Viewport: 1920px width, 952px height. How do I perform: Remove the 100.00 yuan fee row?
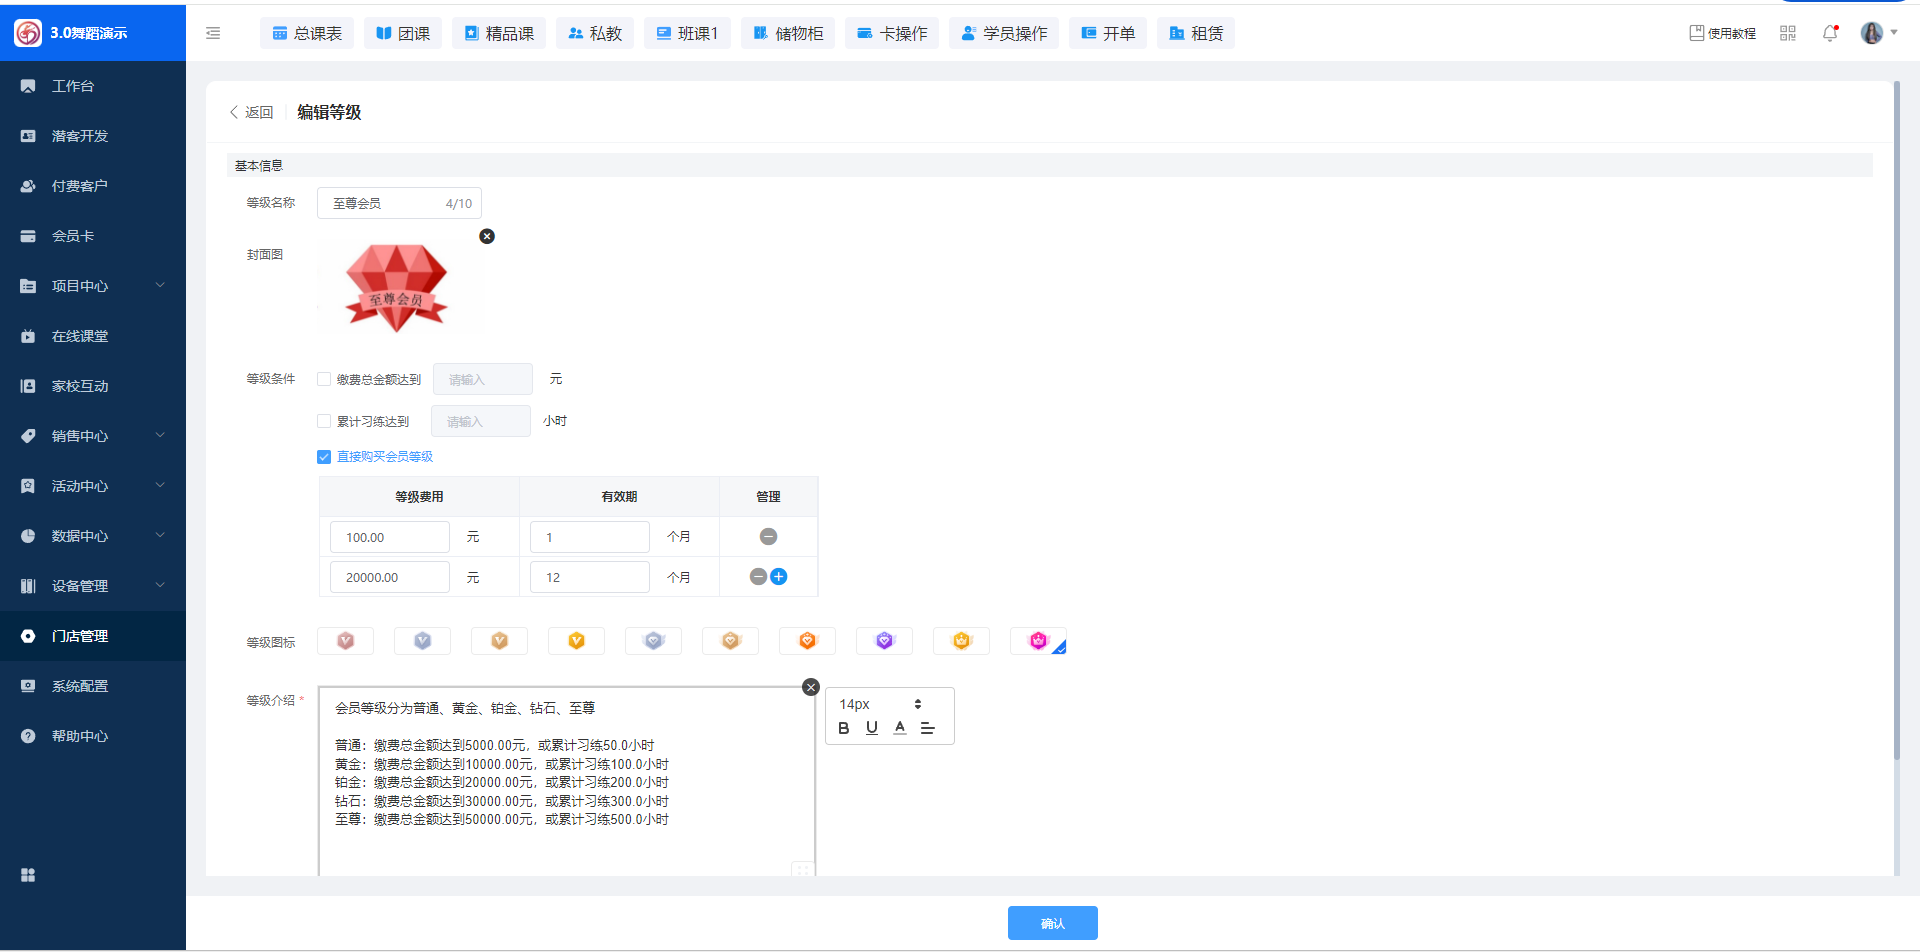click(768, 537)
